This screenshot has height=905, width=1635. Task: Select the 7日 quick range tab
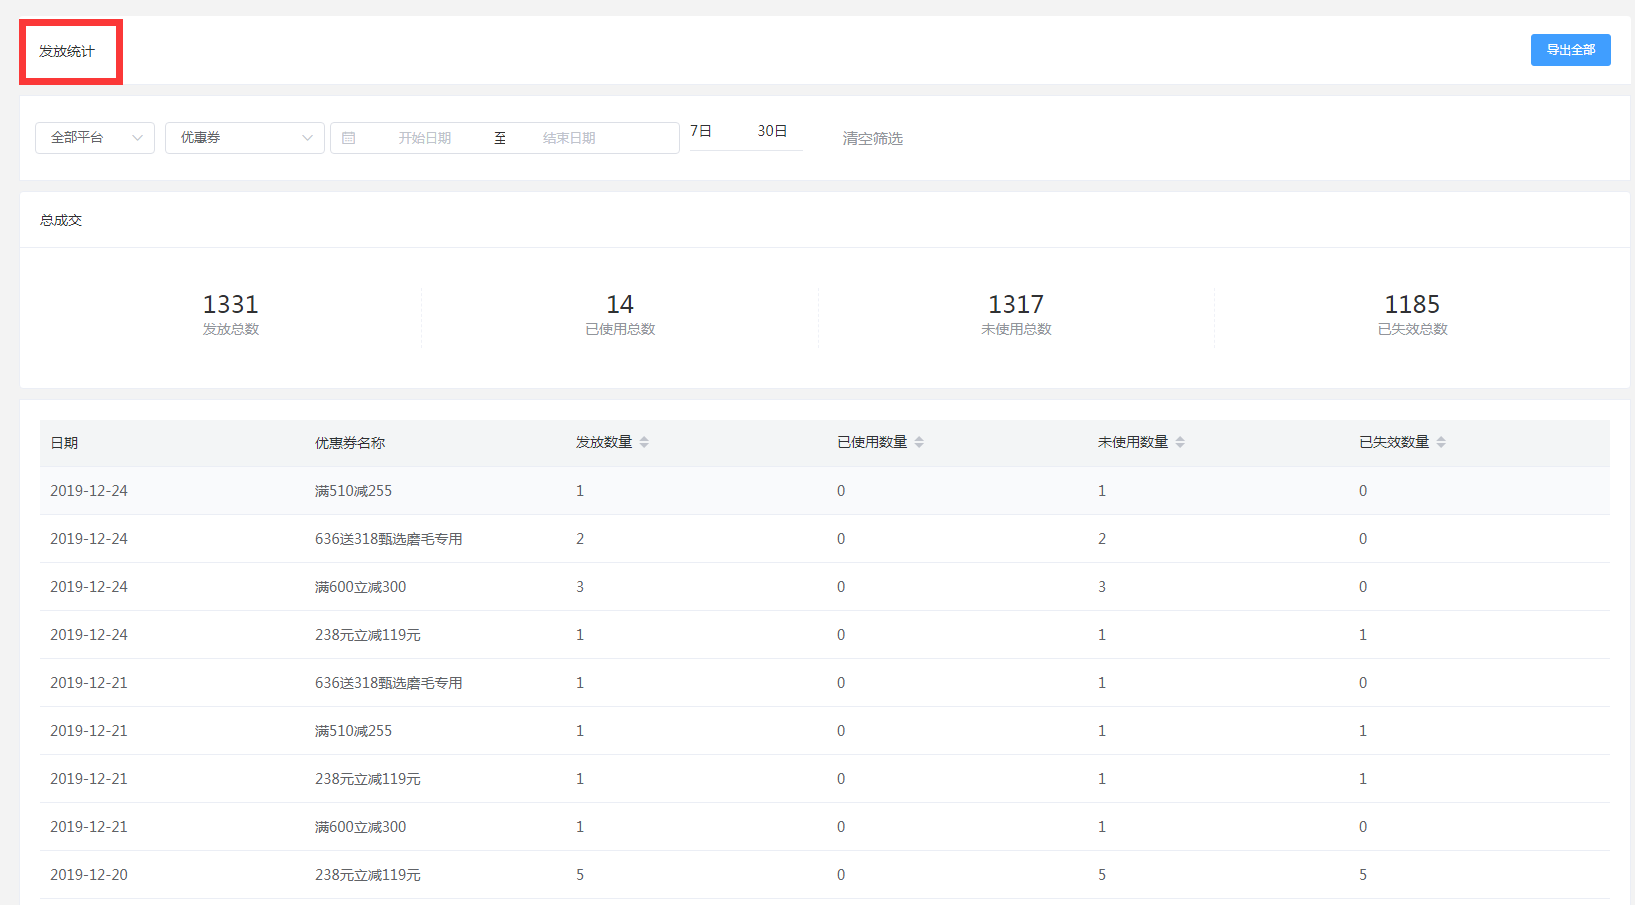pyautogui.click(x=701, y=131)
